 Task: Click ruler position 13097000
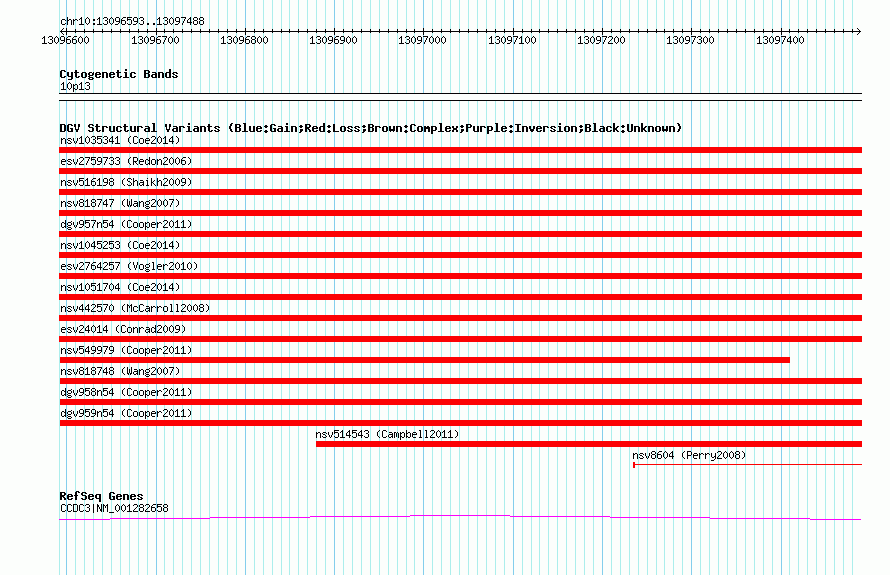pyautogui.click(x=422, y=40)
